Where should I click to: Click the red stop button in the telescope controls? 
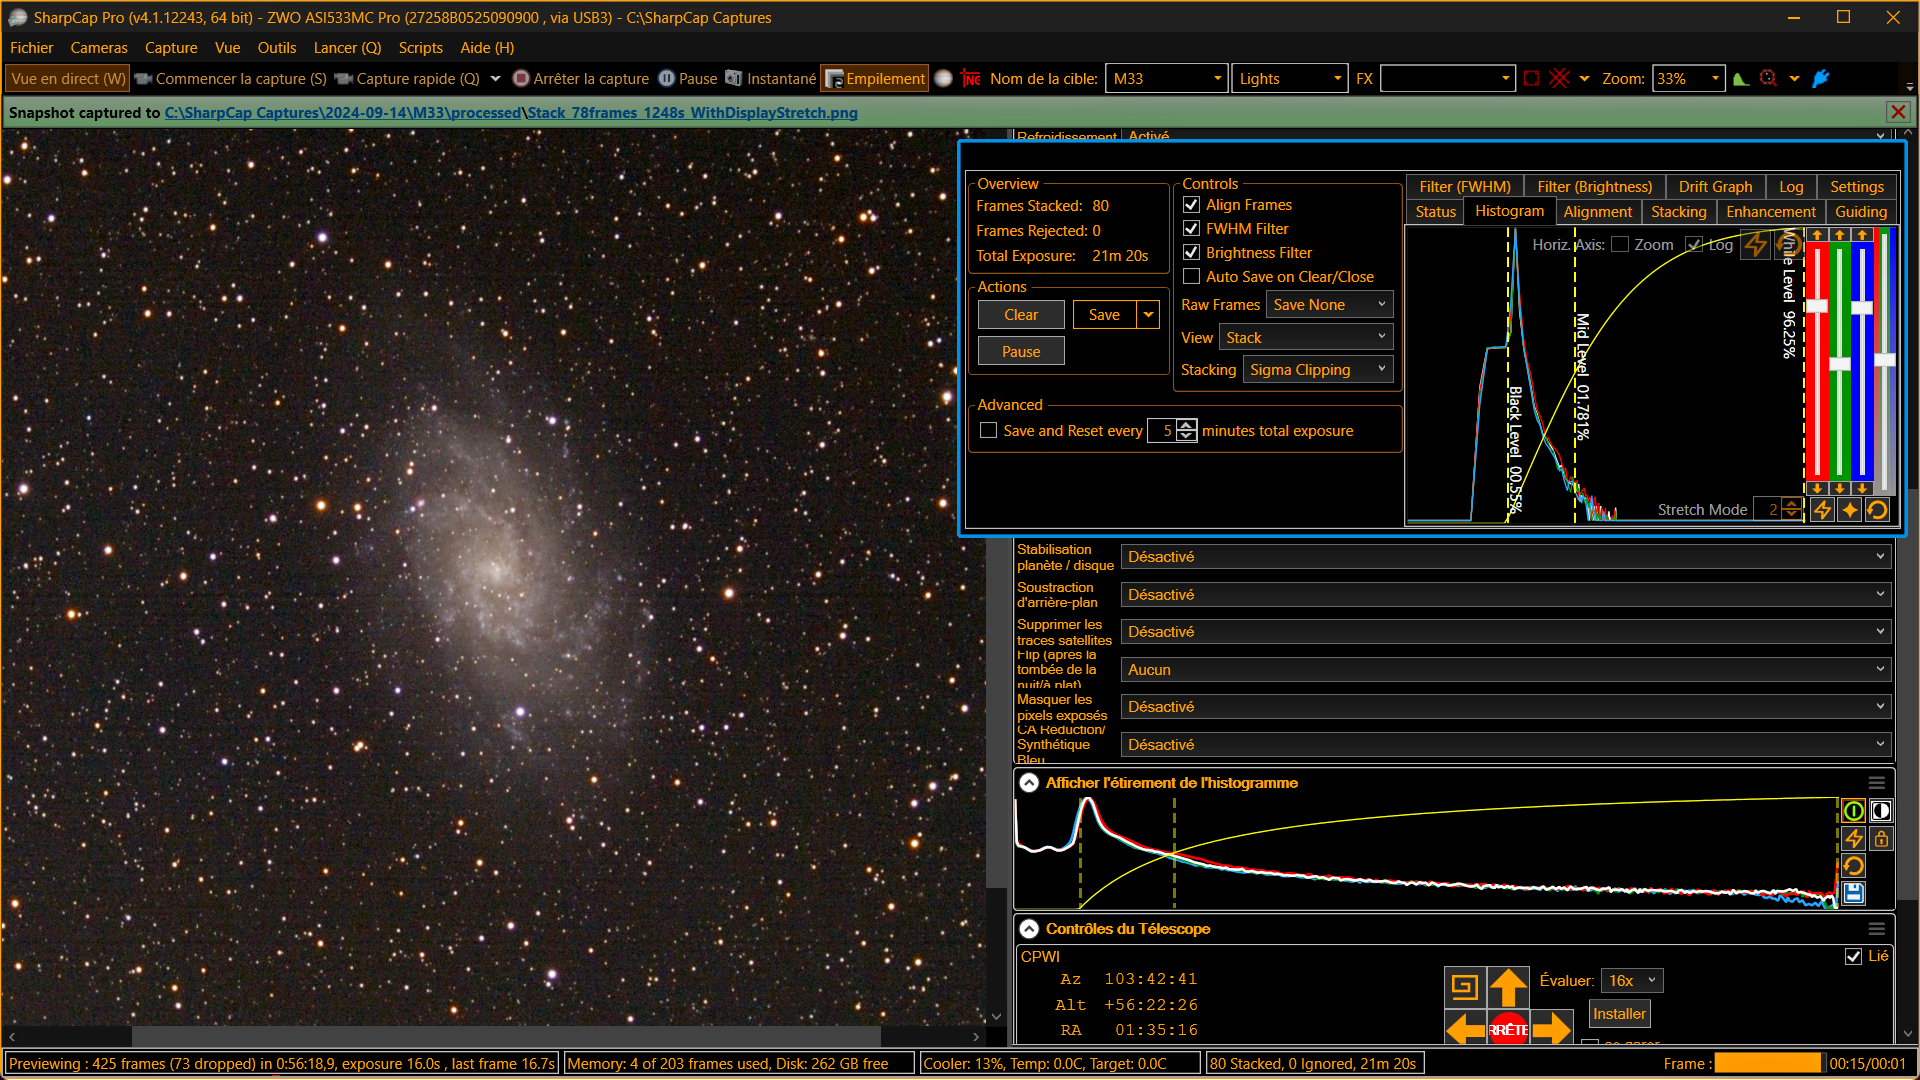[1508, 1029]
